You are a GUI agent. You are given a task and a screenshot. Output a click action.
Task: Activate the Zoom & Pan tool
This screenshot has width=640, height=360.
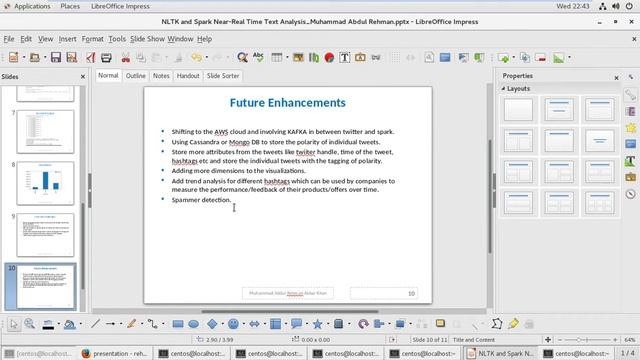pos(29,324)
